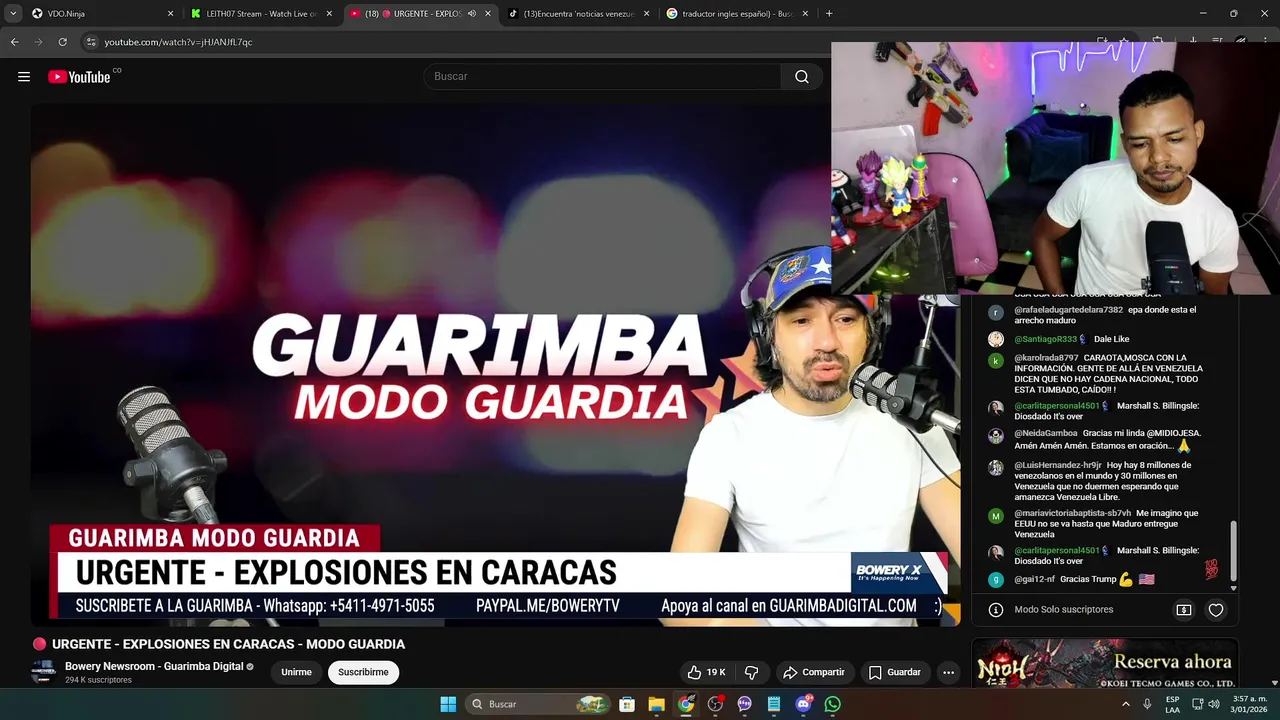Open the Super Chat dollar icon in chat

(x=1183, y=610)
